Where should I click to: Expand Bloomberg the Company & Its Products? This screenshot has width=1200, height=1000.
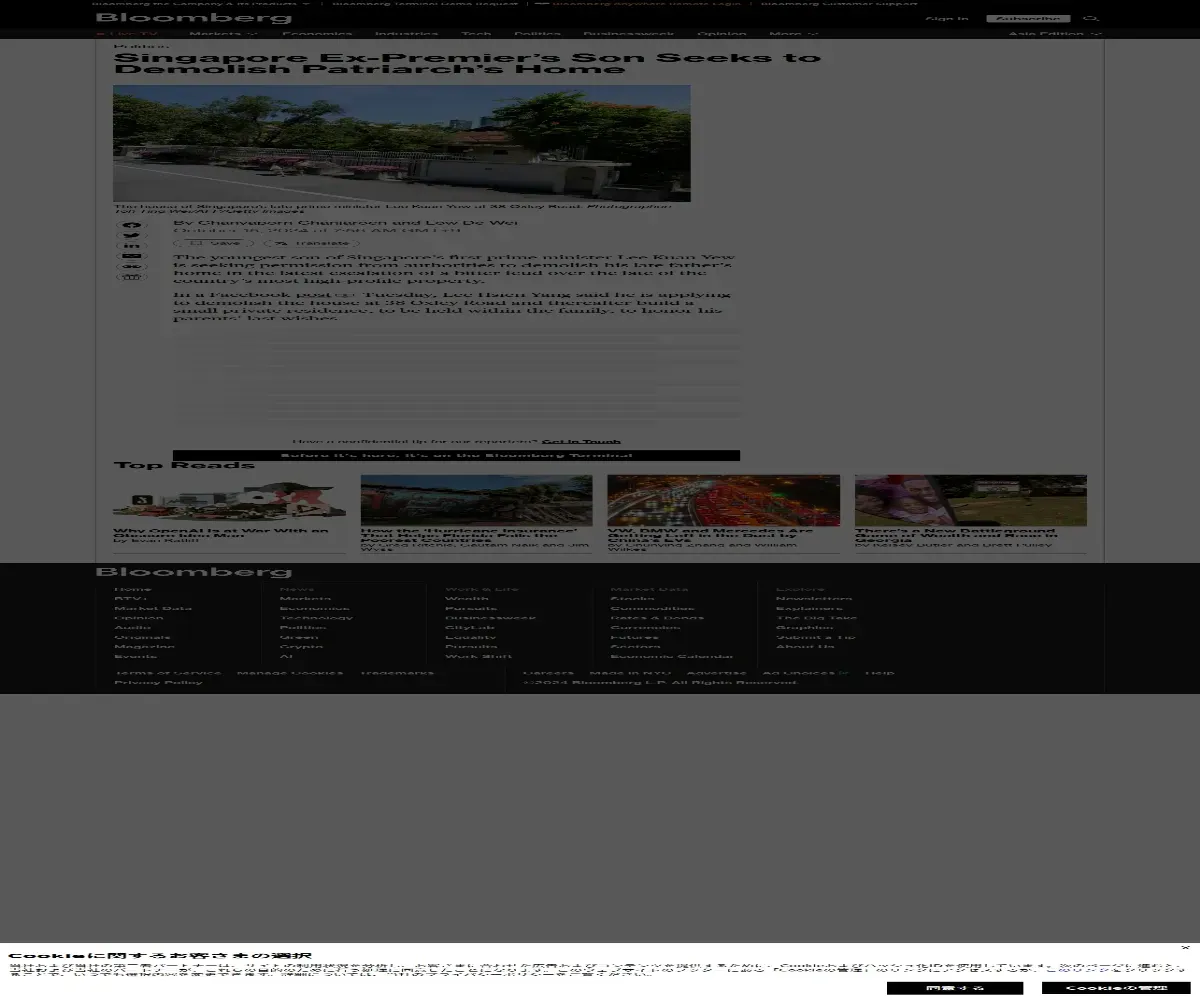tap(201, 3)
